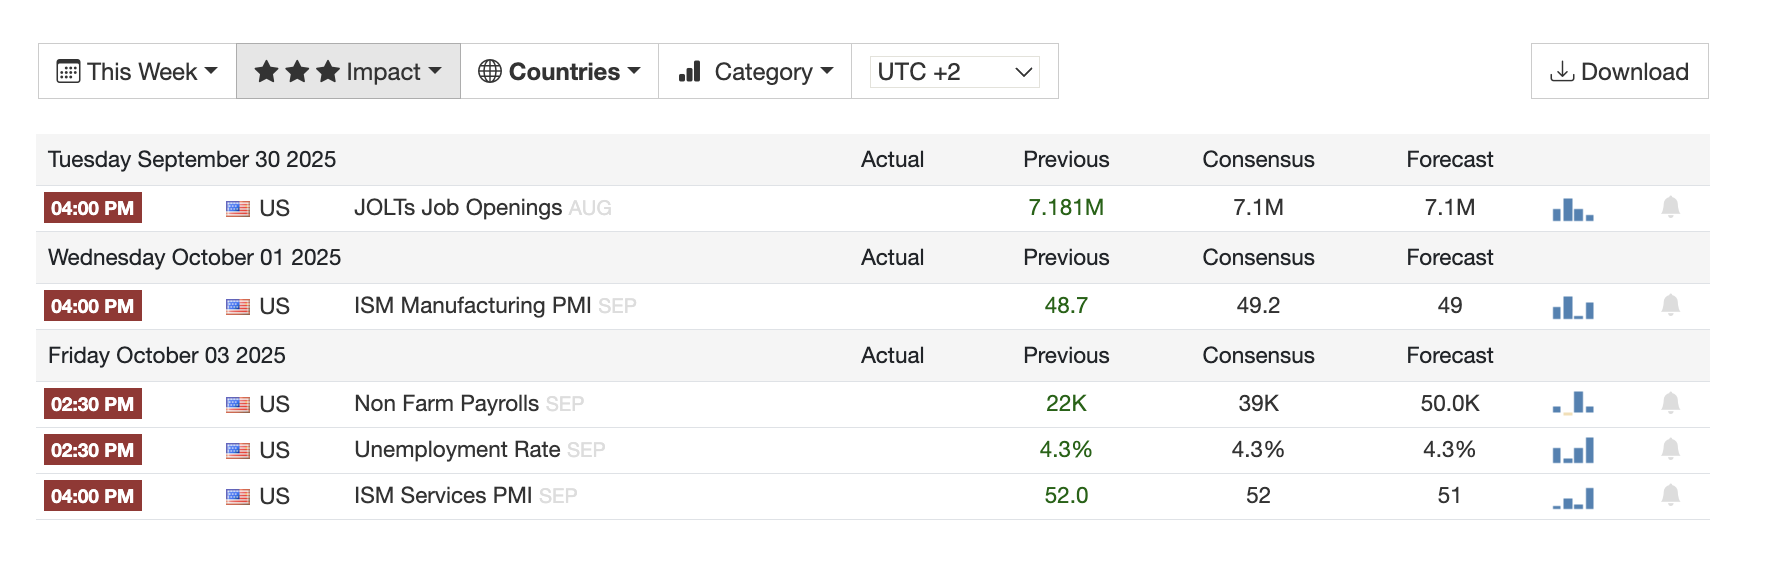
Task: Open the UTC +2 timezone selector
Action: (954, 72)
